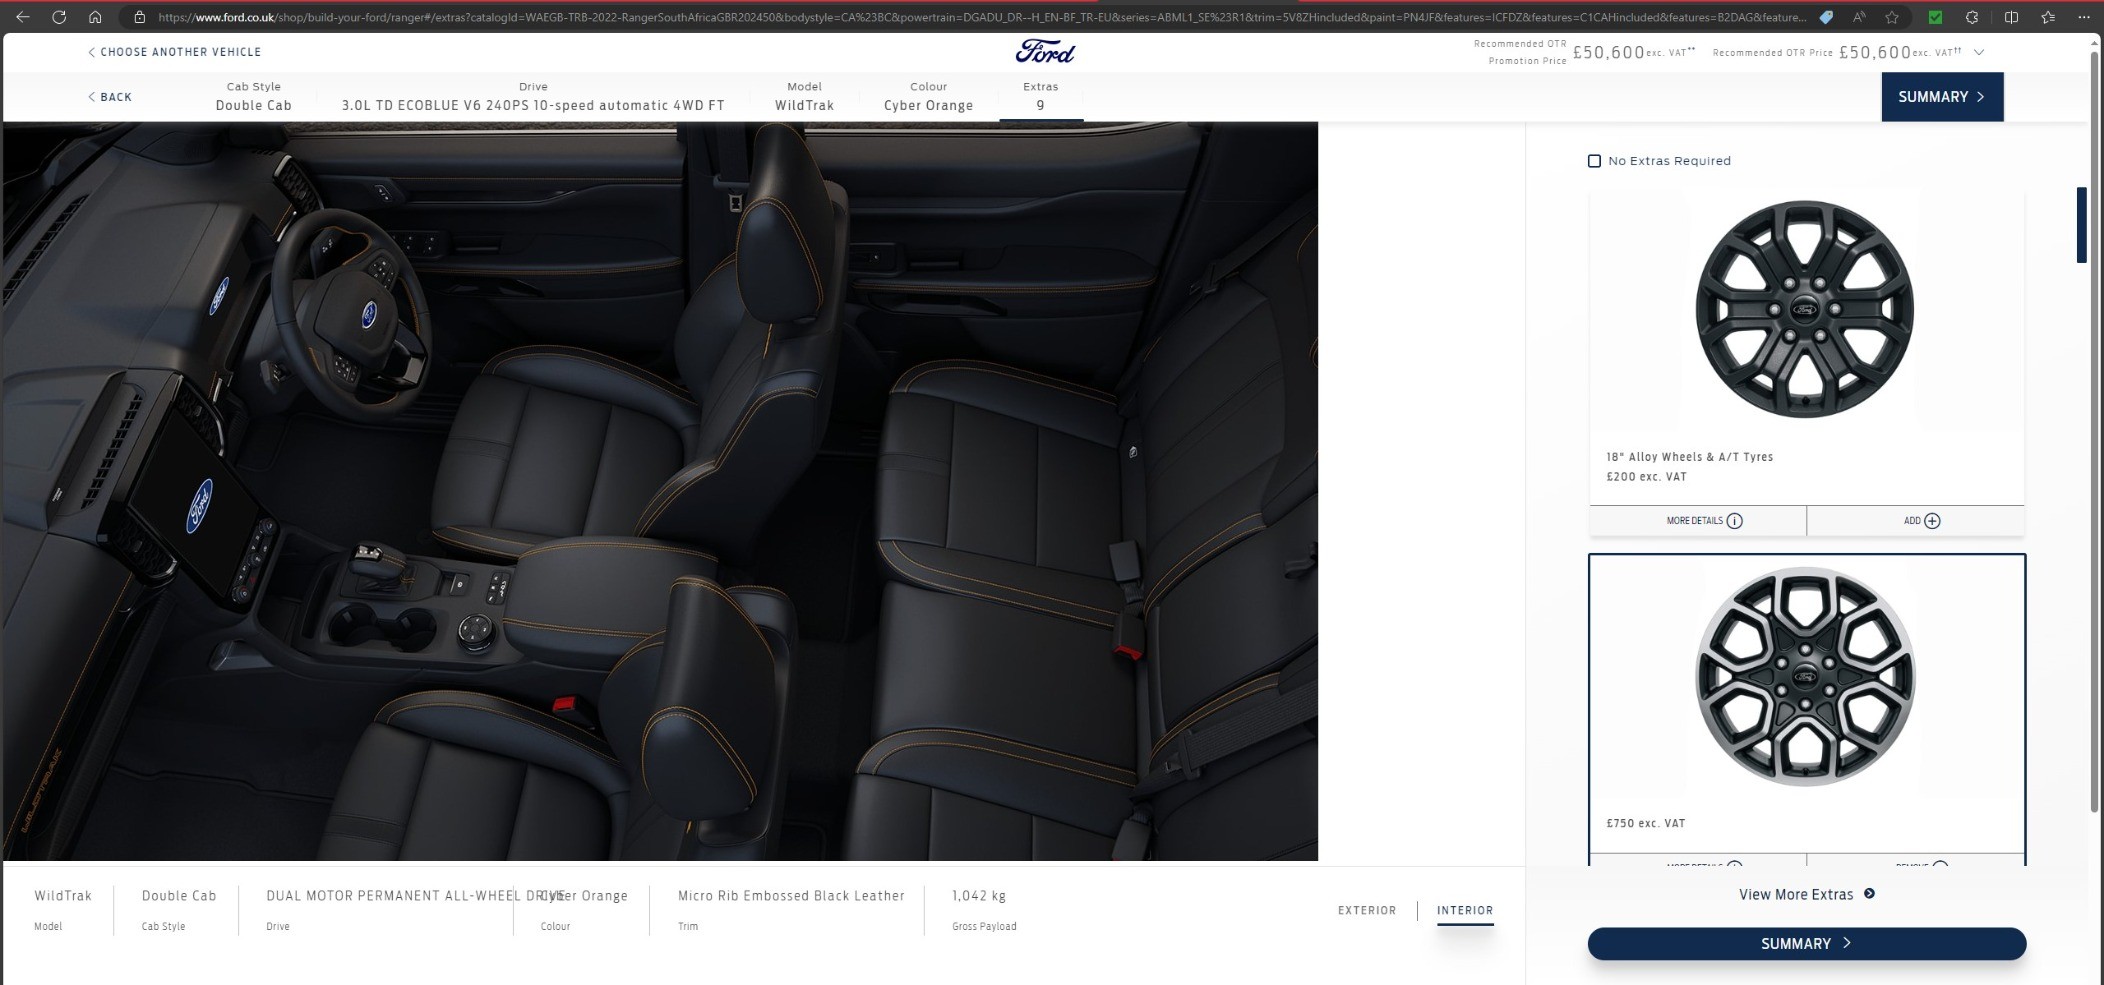Click the plus icon to add 18" wheels
Image resolution: width=2104 pixels, height=985 pixels.
tap(1932, 521)
